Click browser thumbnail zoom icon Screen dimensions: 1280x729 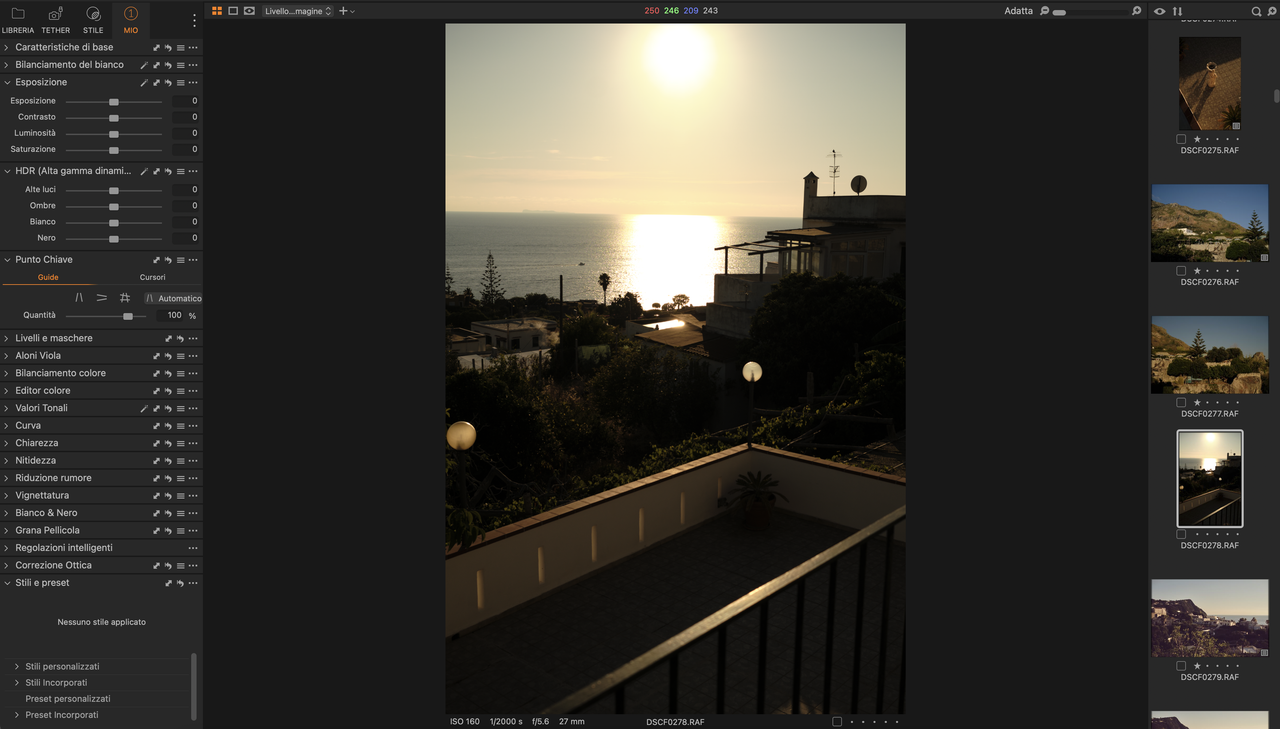point(1272,11)
